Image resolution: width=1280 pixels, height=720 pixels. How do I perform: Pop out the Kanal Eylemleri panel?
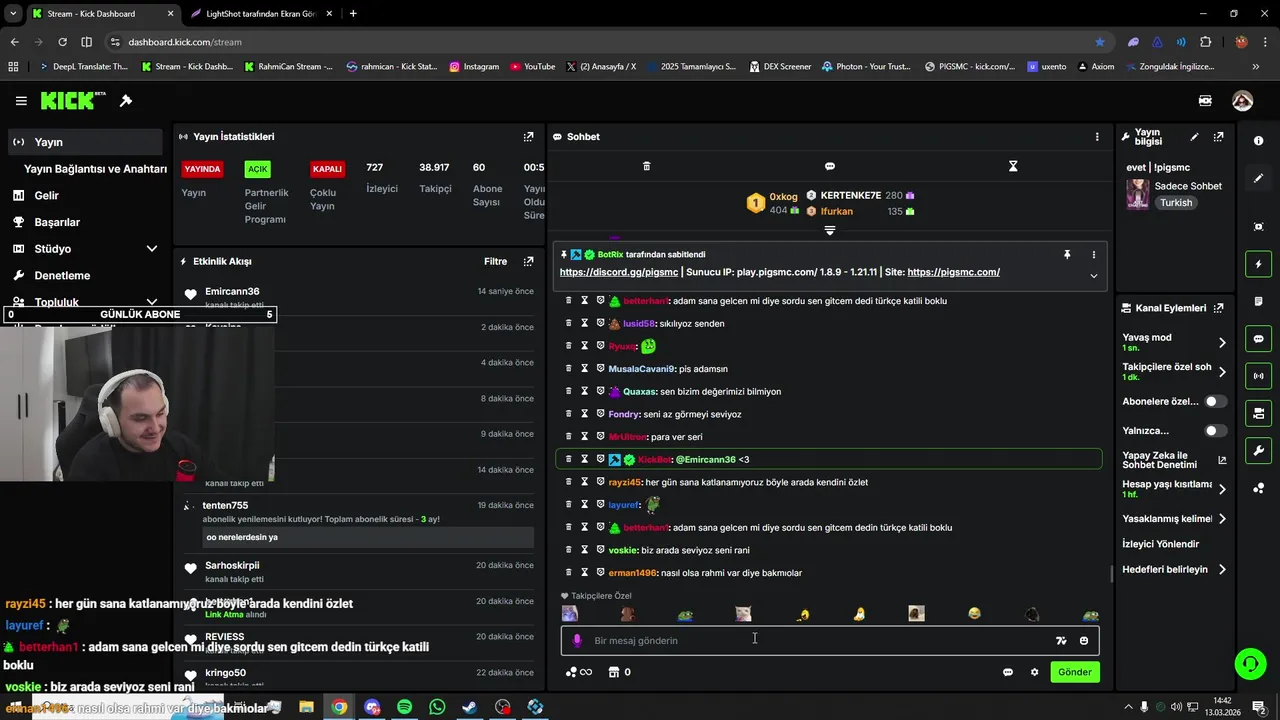(1218, 308)
